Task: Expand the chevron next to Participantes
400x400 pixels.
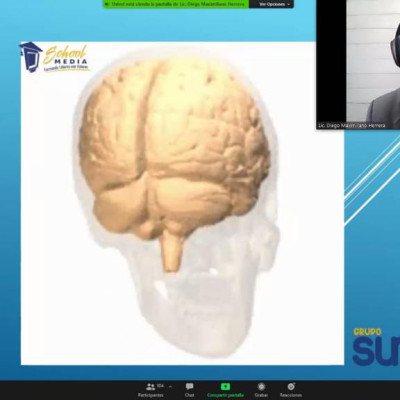Action: [170, 387]
